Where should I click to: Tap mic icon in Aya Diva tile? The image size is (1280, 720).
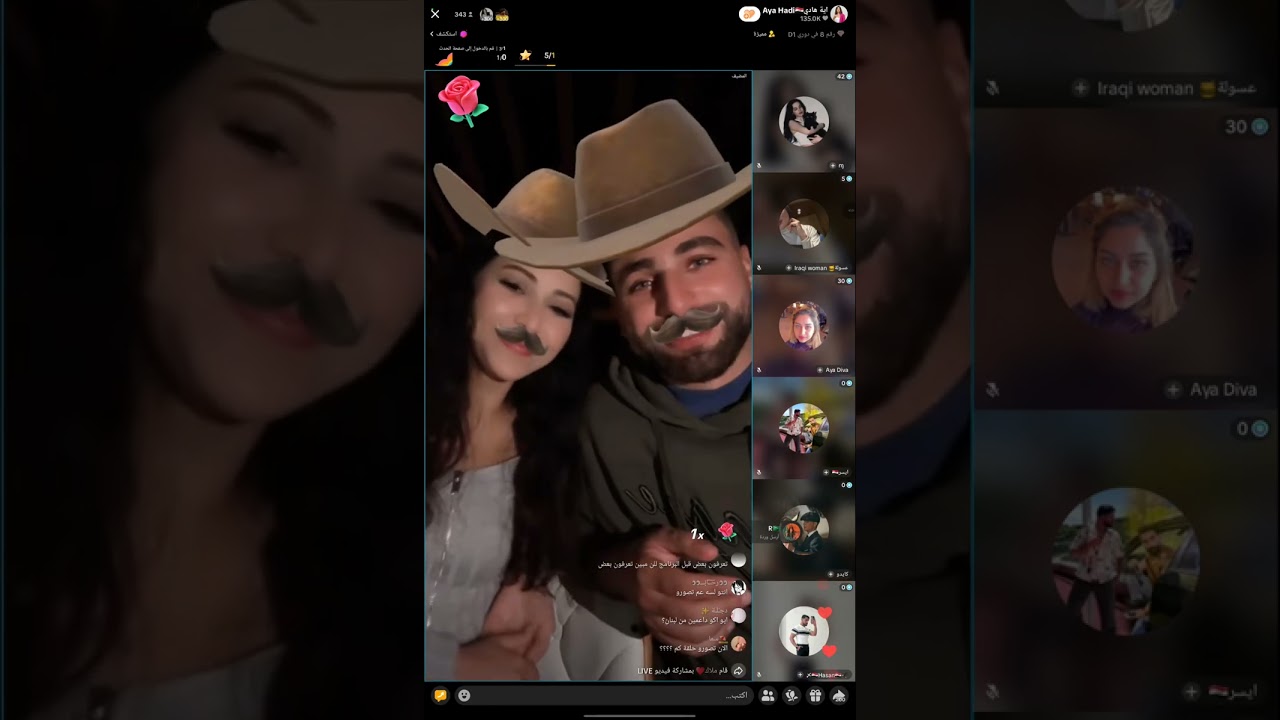click(759, 370)
